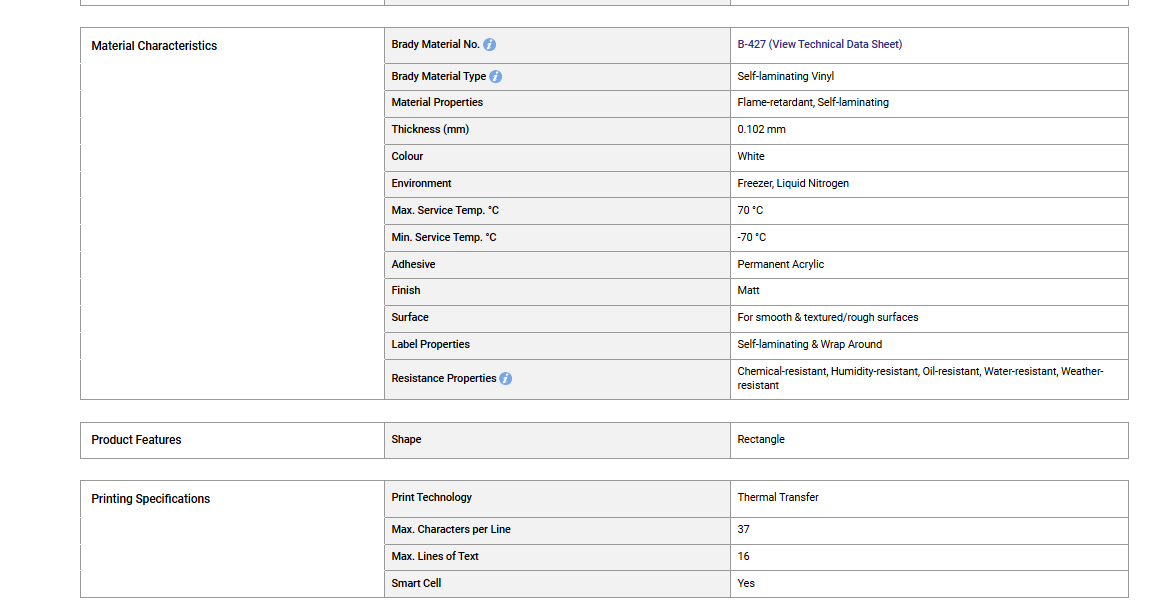The image size is (1163, 611).
Task: Click the White colour value
Action: tap(751, 156)
